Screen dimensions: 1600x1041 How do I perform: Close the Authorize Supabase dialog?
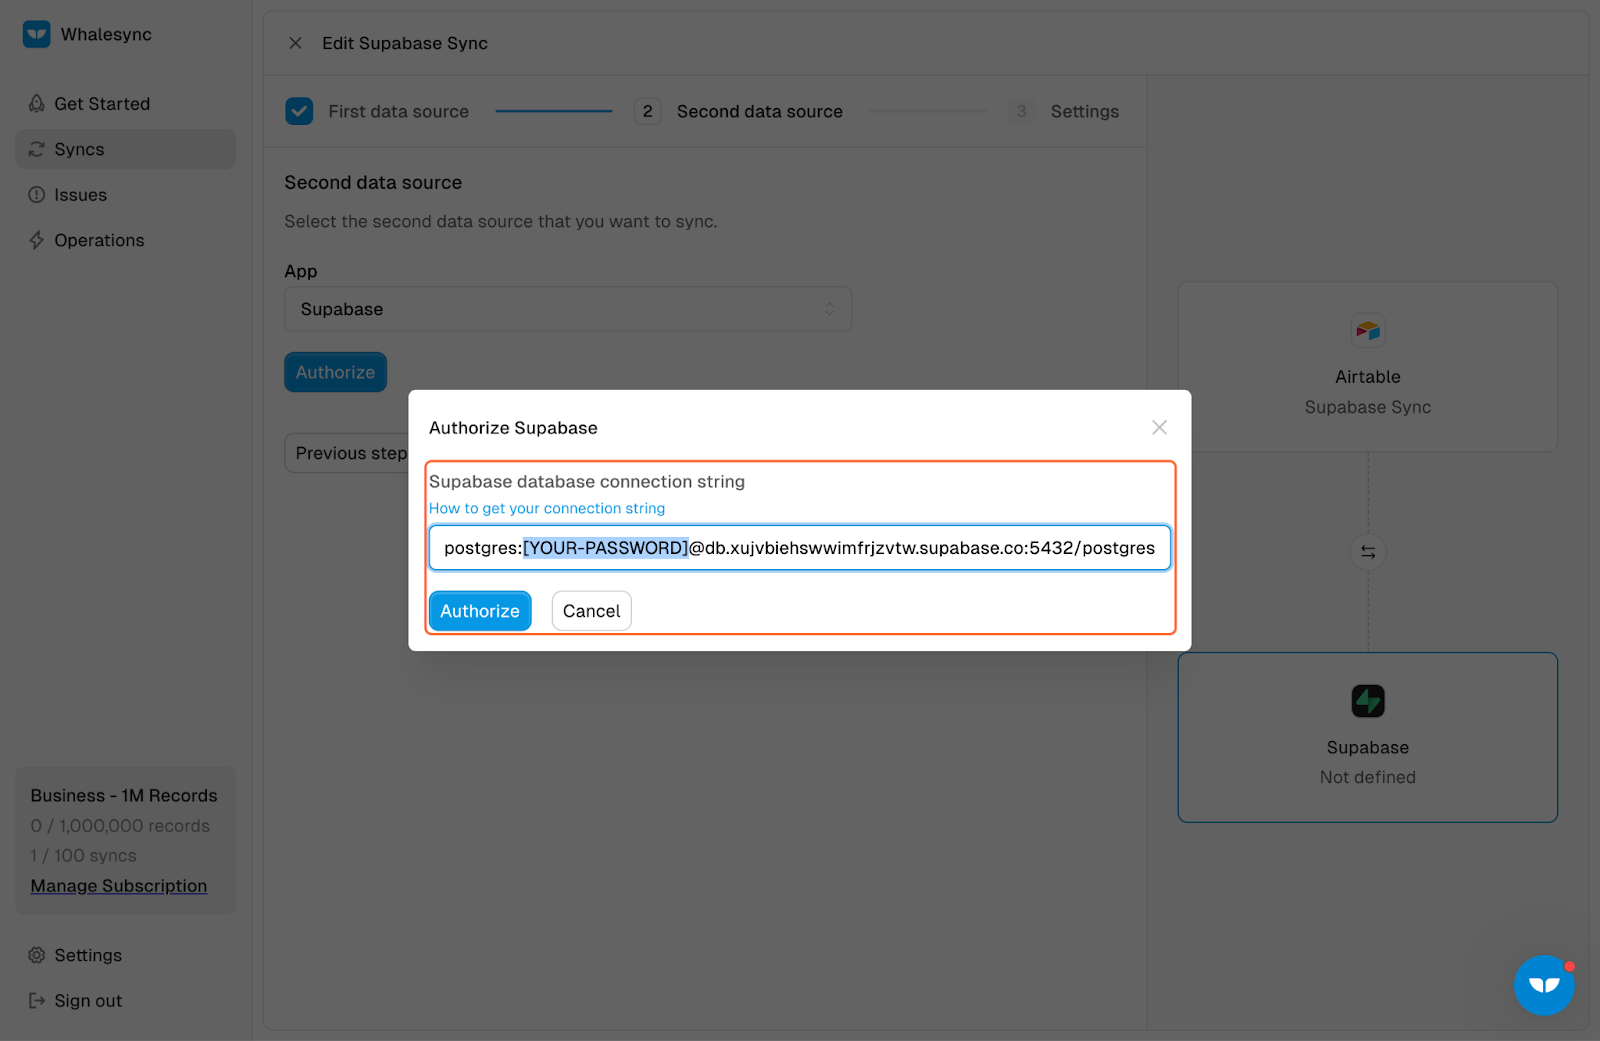(1159, 427)
